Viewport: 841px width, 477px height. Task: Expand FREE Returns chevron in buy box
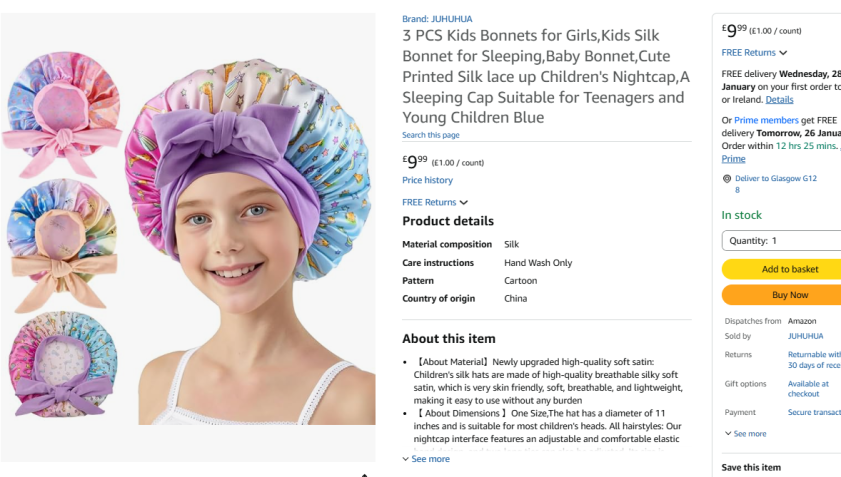point(783,53)
